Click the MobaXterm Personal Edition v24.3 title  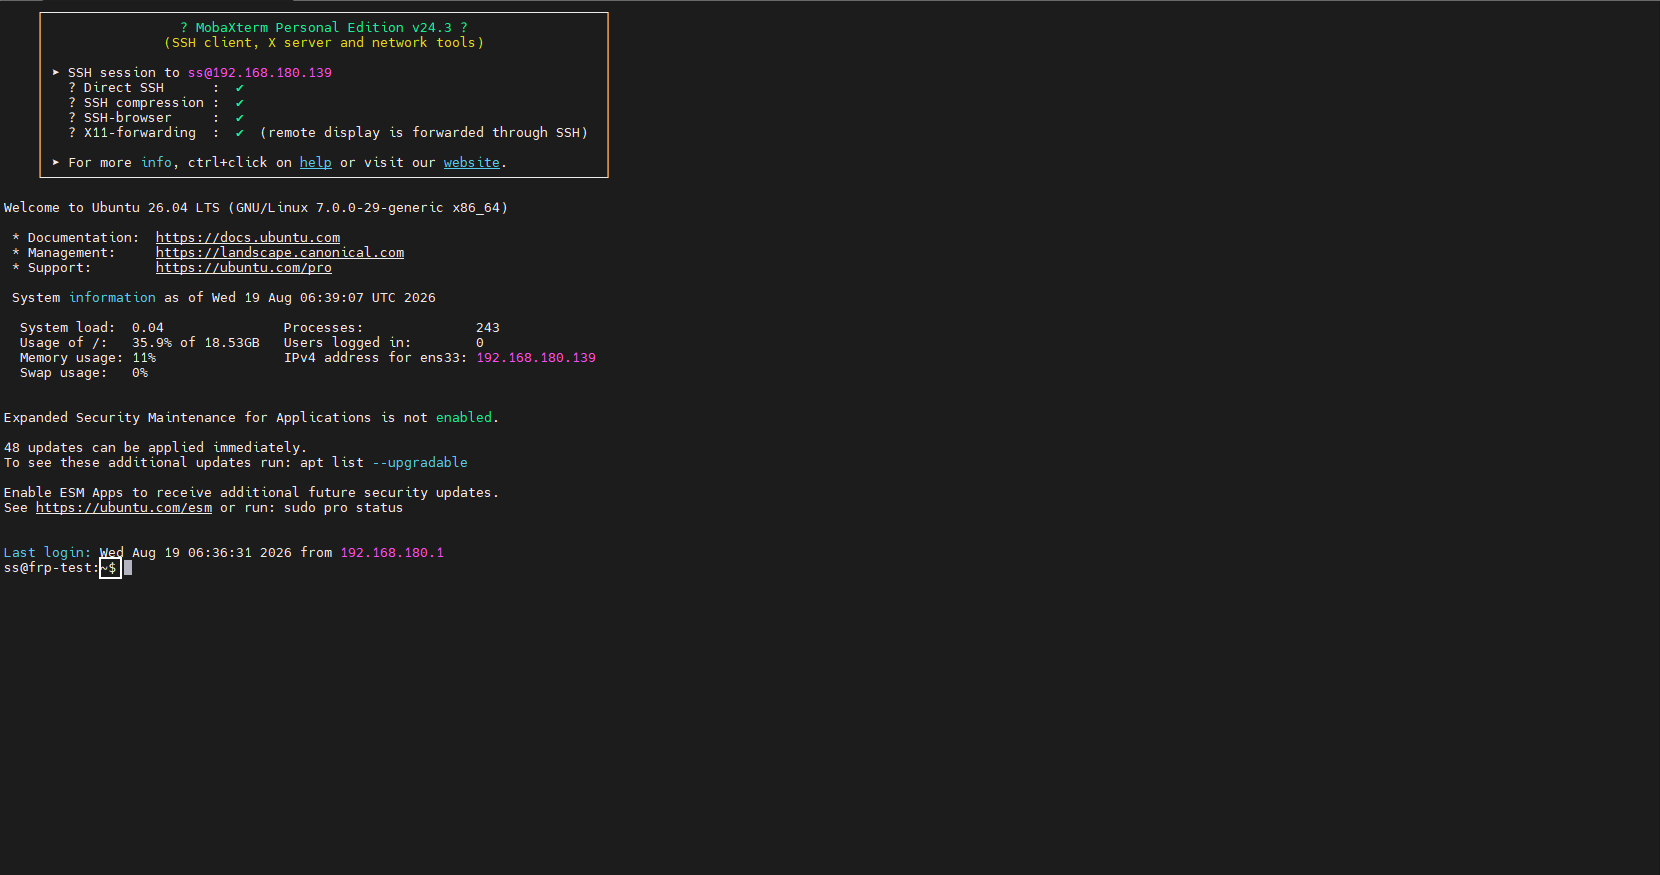[x=324, y=28]
